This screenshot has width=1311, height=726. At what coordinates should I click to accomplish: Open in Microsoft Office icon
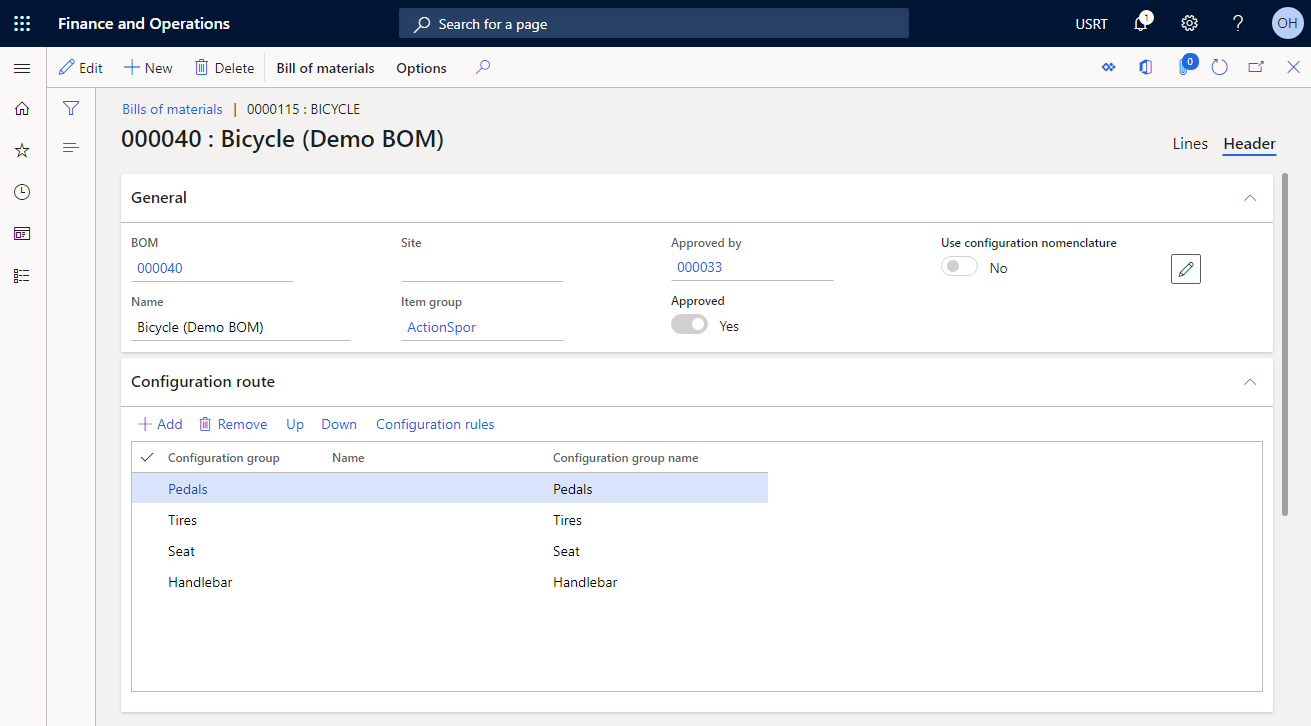pyautogui.click(x=1145, y=68)
